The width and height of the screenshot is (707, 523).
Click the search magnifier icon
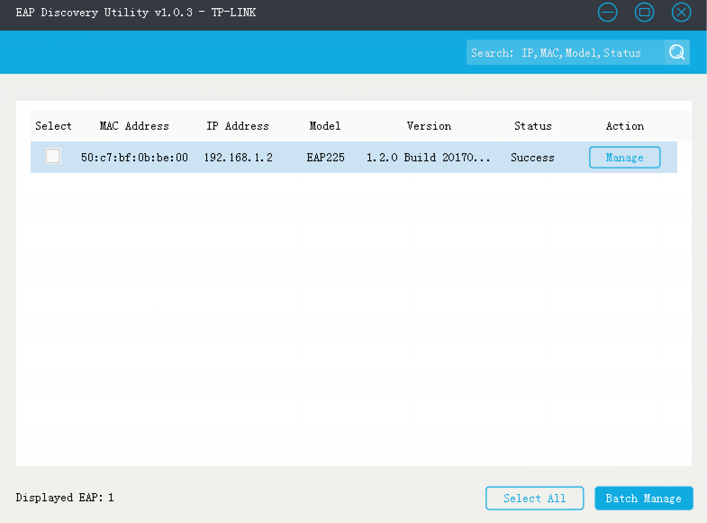[x=677, y=53]
